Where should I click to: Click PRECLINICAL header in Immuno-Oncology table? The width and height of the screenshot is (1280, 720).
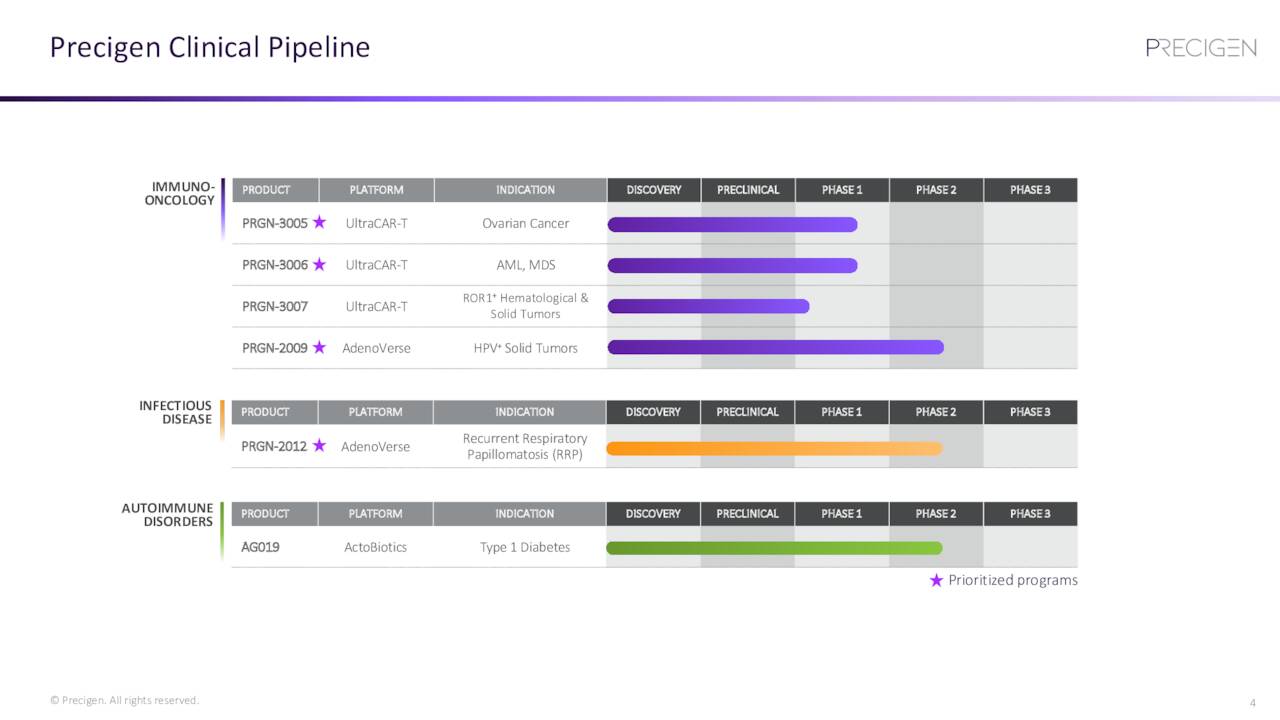[748, 190]
